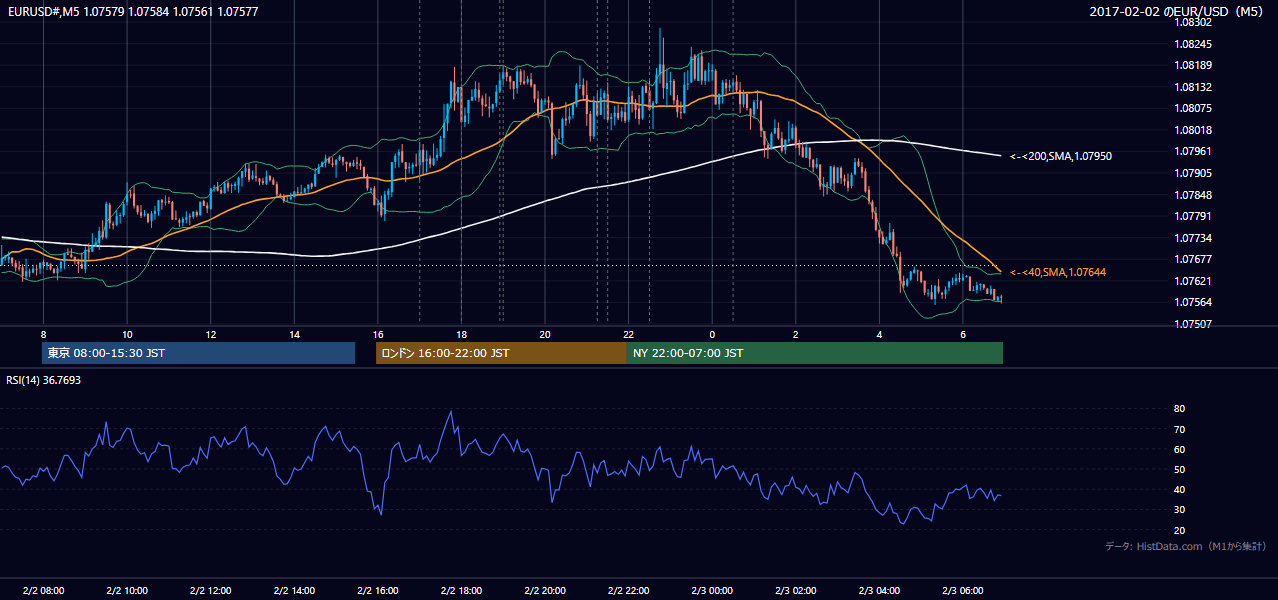
Task: Click RSI scale level 60
Action: pos(1179,449)
